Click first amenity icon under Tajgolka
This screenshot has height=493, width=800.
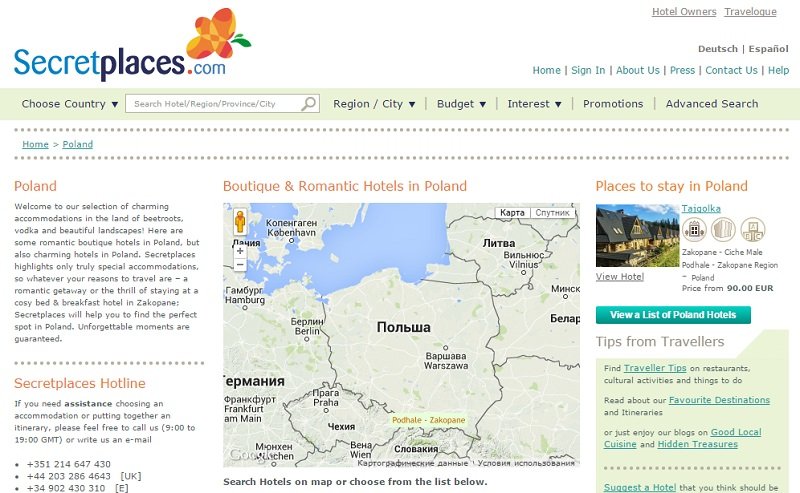693,229
